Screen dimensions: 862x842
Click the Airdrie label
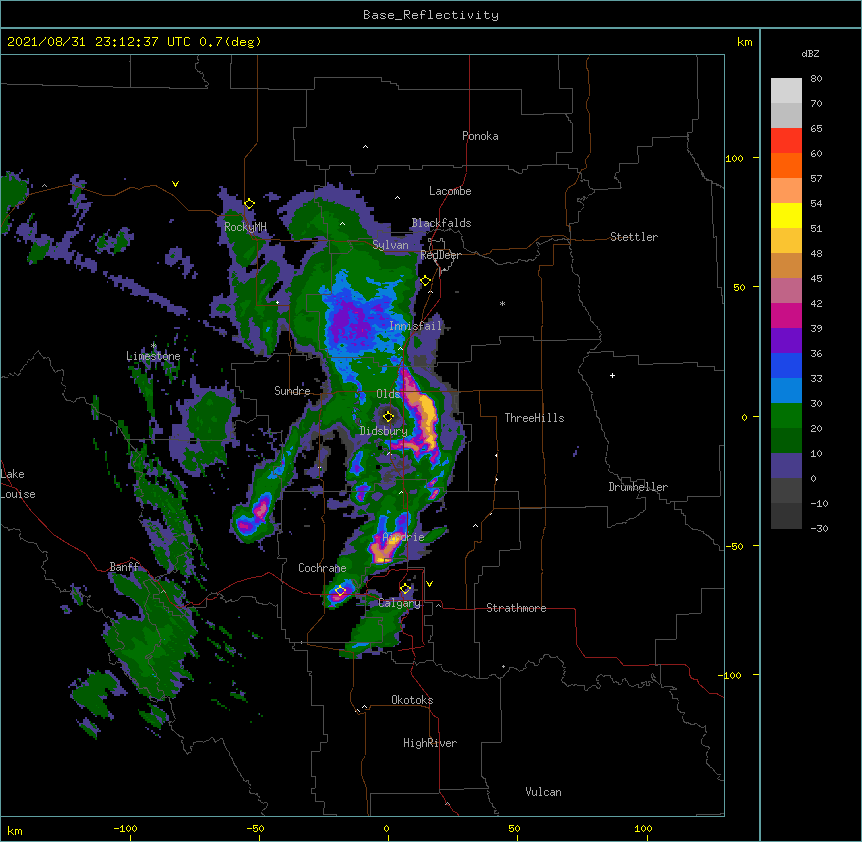pyautogui.click(x=404, y=537)
